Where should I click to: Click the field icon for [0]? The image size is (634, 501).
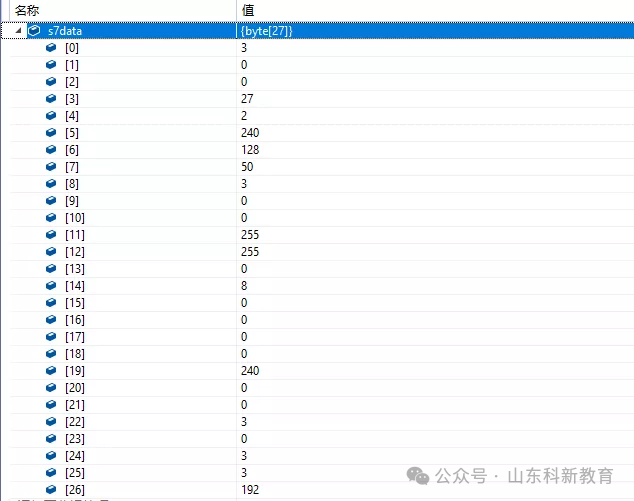51,48
